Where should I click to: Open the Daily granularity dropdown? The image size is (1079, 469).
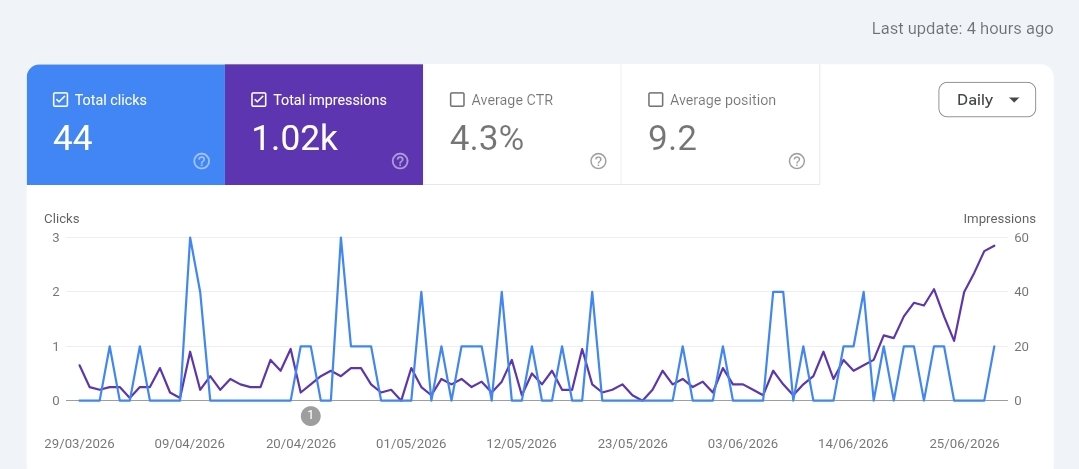pyautogui.click(x=987, y=100)
